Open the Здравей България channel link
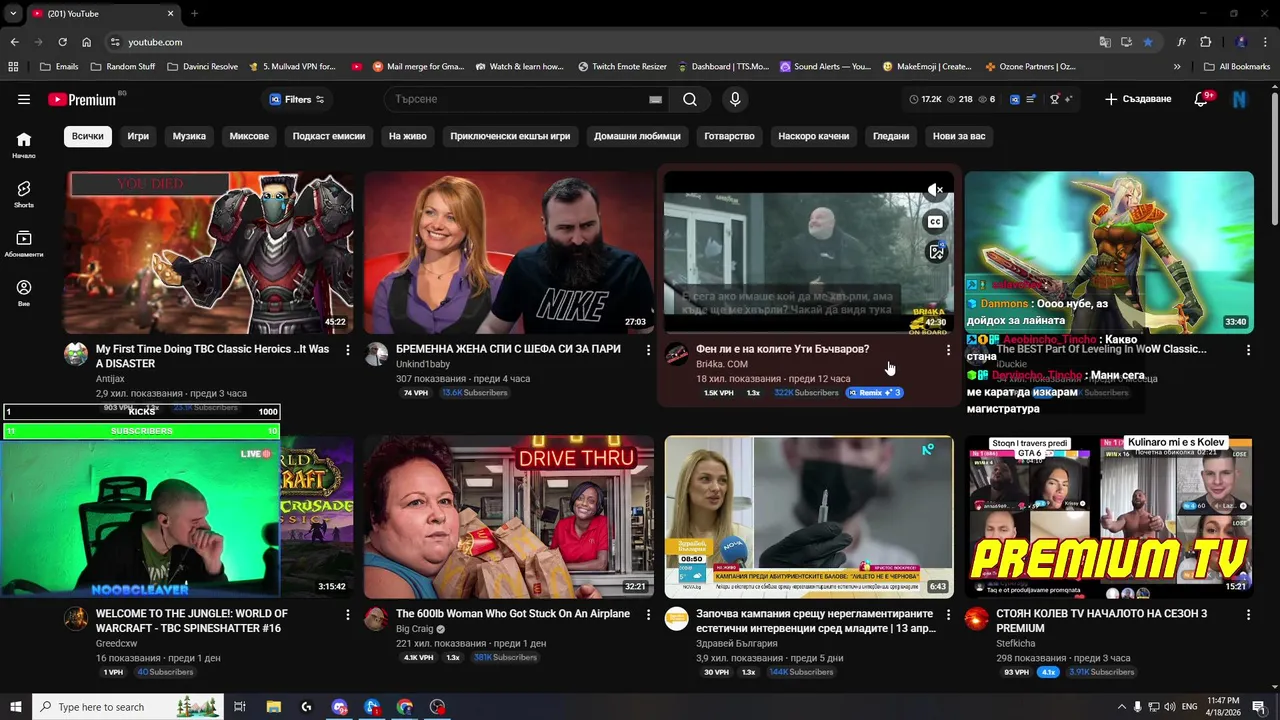 tap(736, 644)
